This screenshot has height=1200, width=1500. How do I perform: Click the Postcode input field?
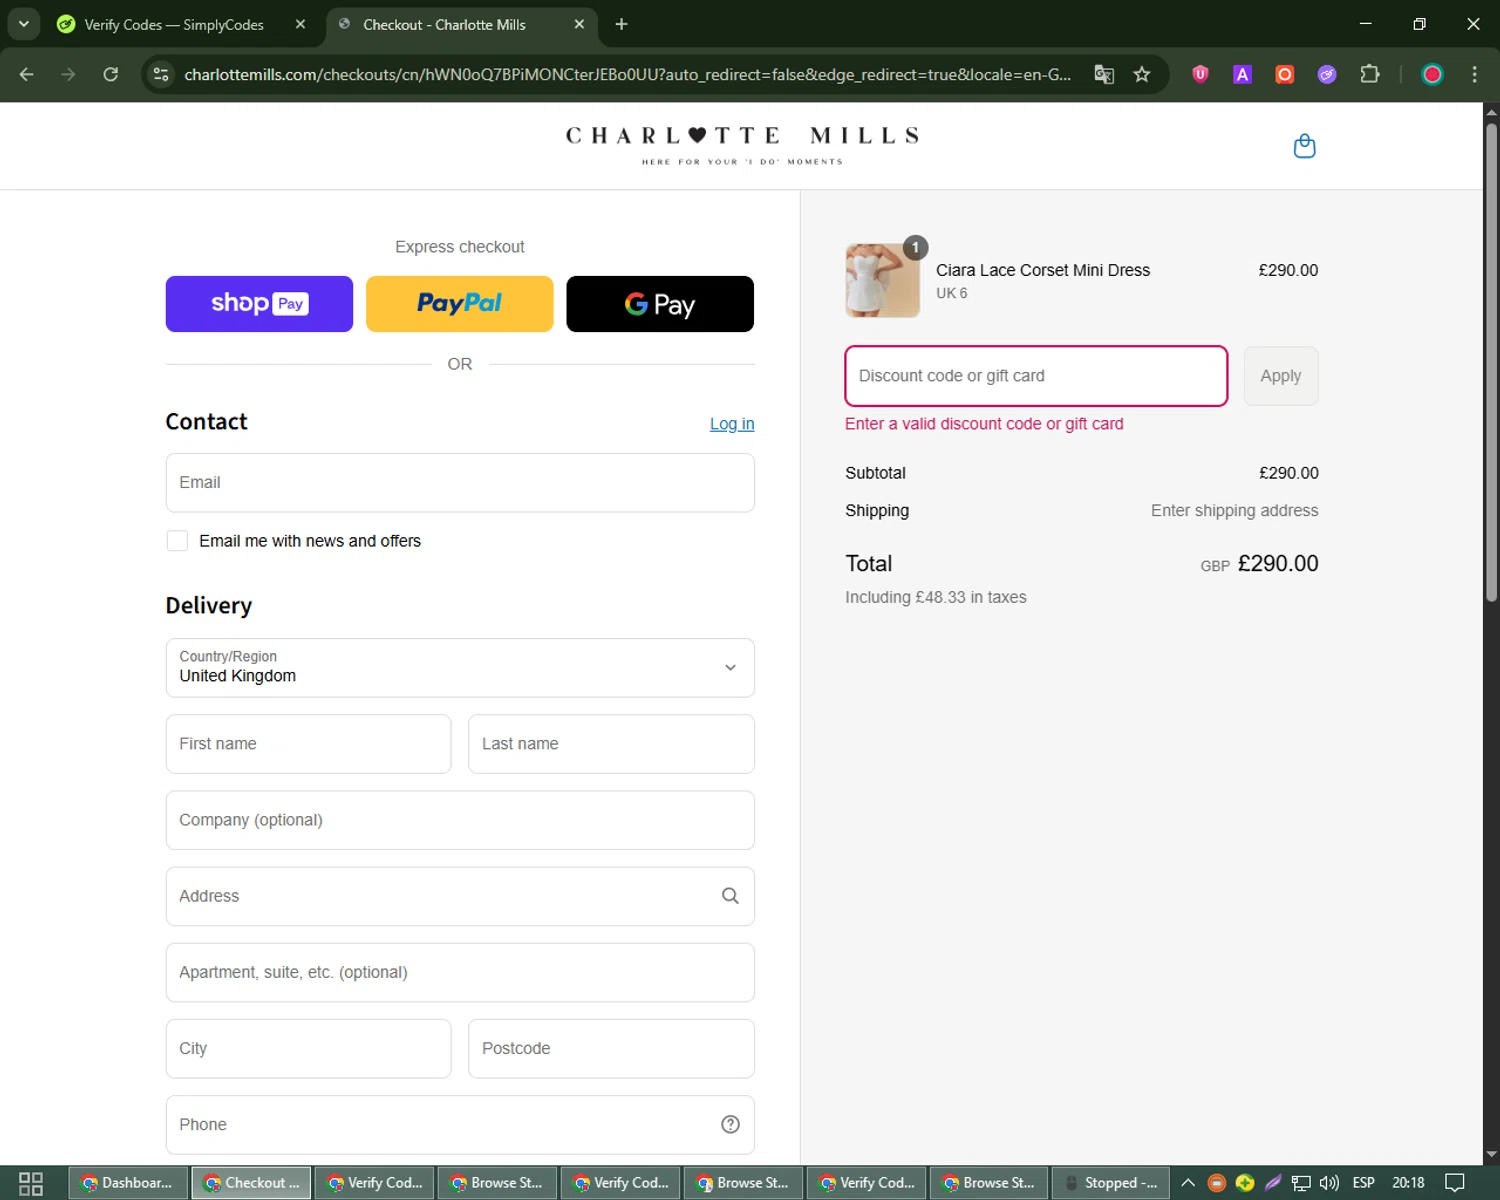point(611,1049)
